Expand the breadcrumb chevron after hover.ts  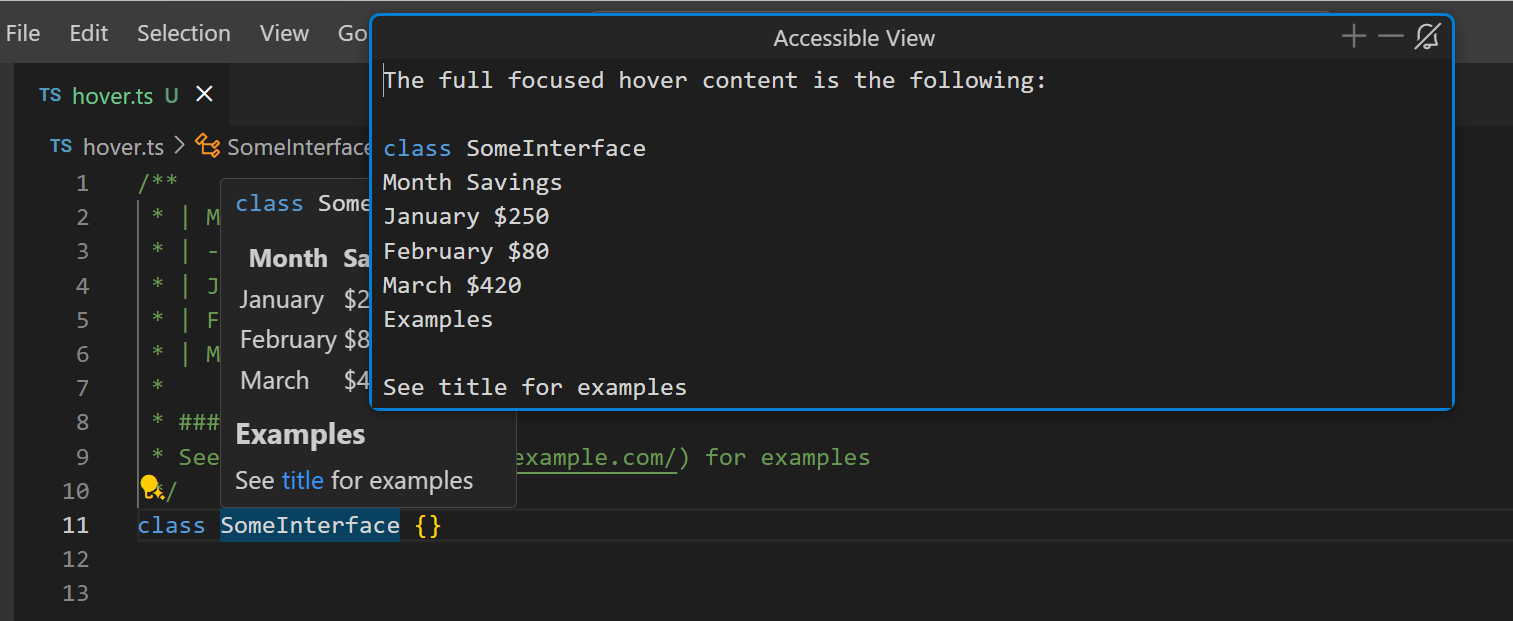[x=178, y=146]
